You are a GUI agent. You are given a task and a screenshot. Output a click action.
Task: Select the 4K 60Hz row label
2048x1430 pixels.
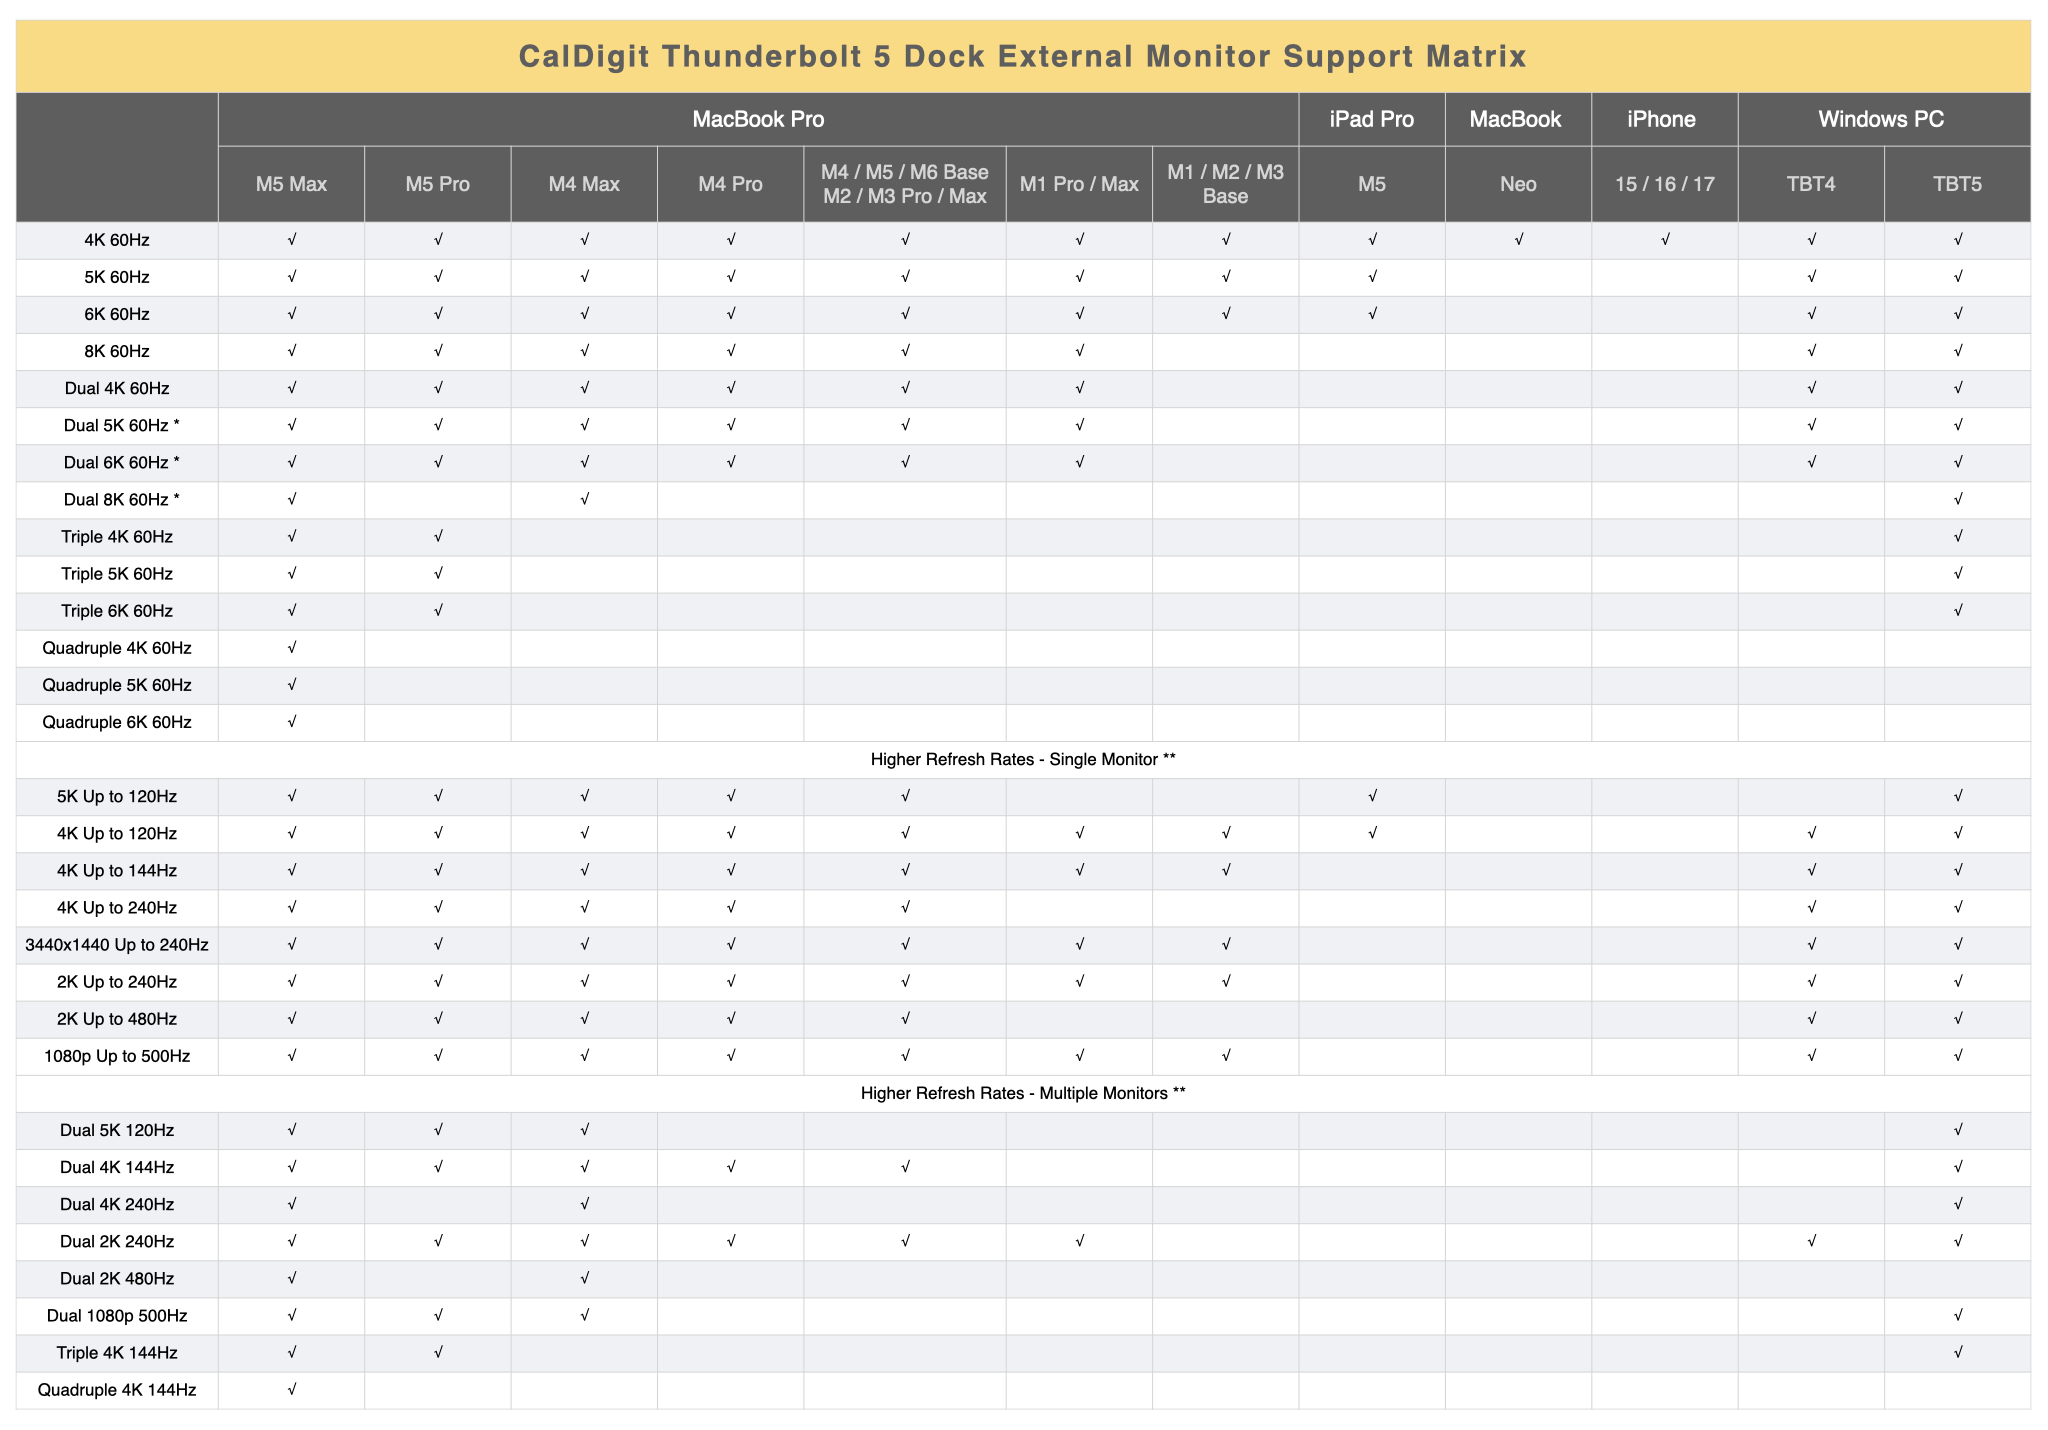pyautogui.click(x=117, y=240)
